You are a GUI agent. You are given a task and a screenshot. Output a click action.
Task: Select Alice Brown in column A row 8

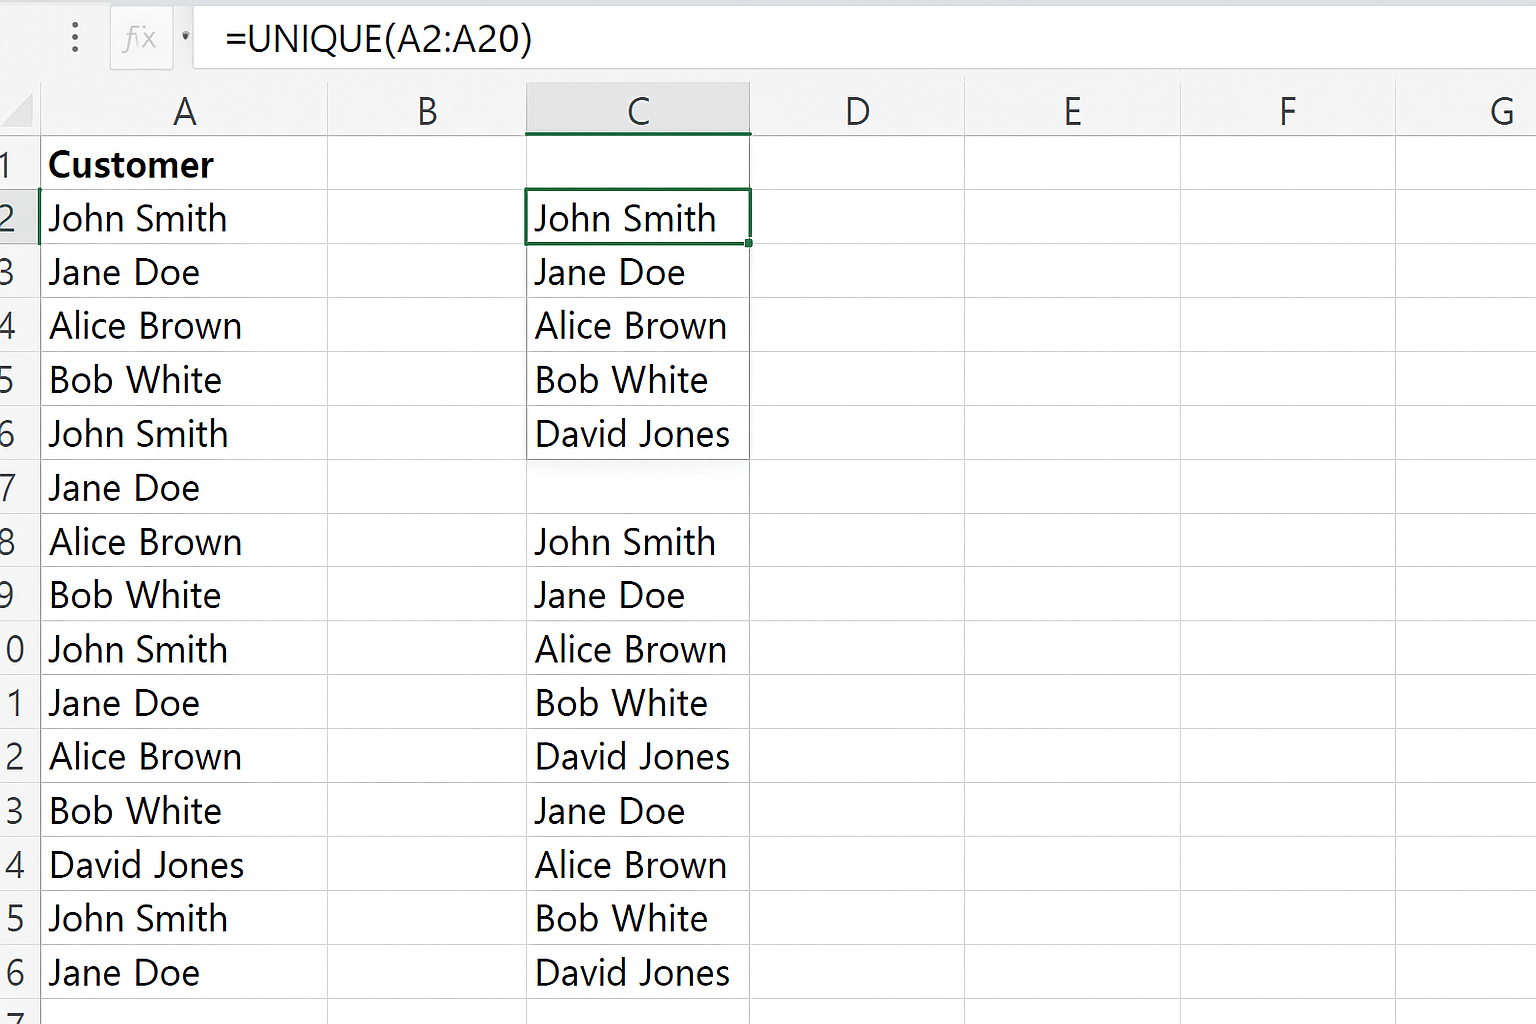[x=184, y=541]
